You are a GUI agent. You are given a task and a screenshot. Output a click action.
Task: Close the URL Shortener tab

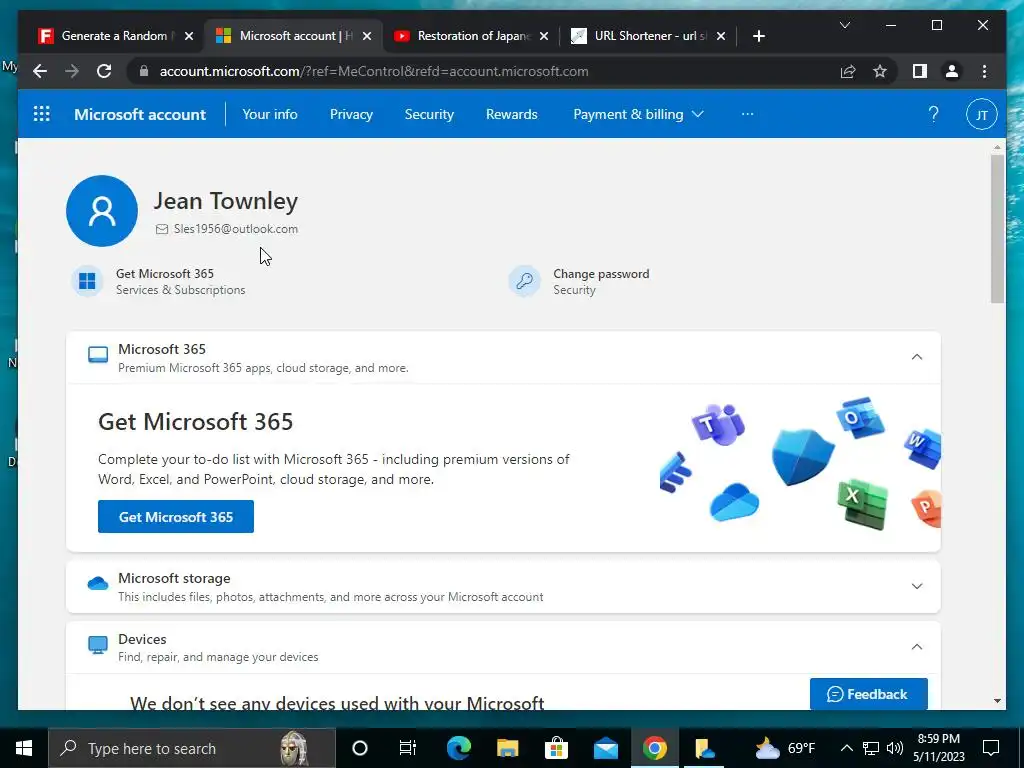tap(721, 36)
